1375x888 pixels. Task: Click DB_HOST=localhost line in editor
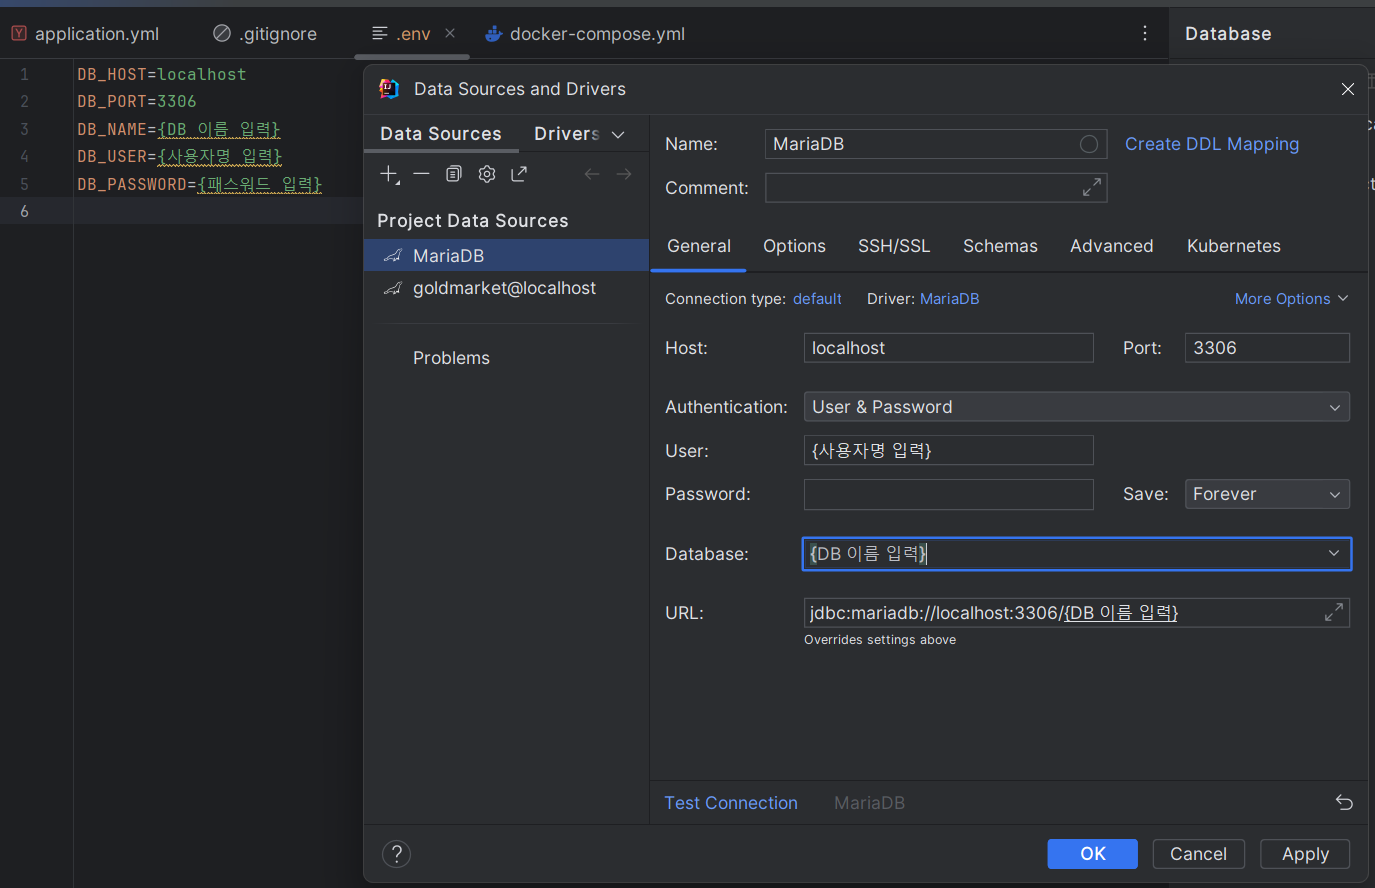coord(161,74)
